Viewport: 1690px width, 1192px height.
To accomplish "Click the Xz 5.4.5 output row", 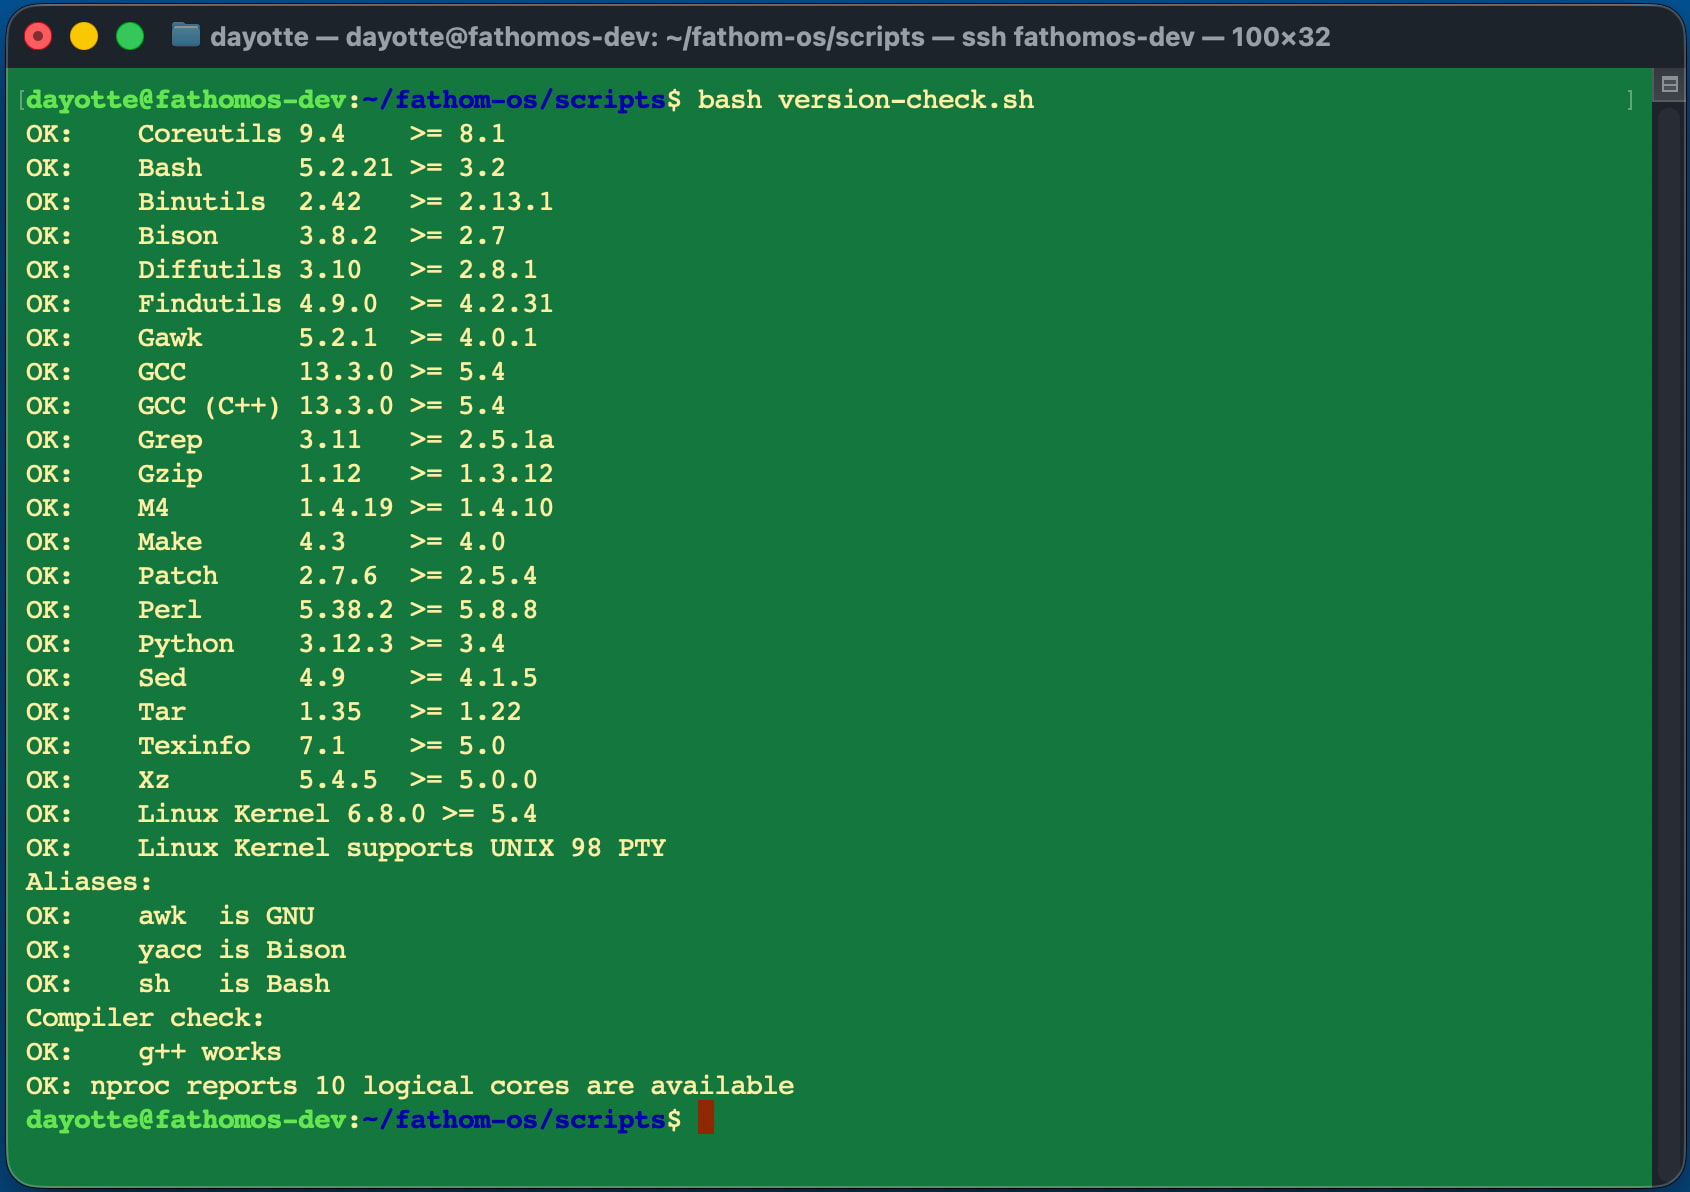I will point(281,780).
